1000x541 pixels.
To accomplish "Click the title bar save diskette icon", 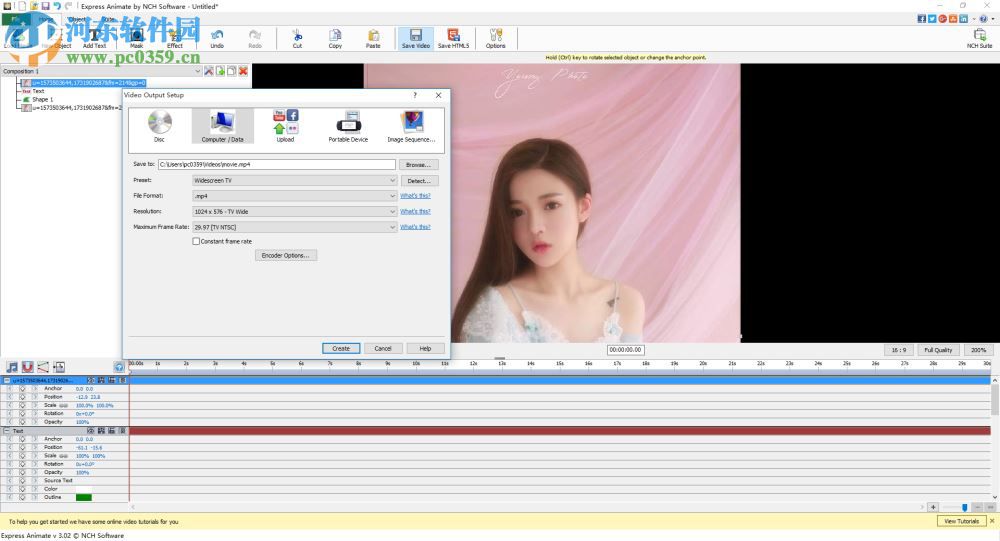I will [45, 6].
